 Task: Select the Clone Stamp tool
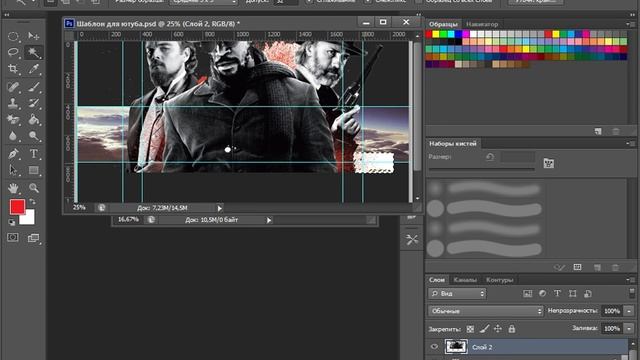(x=13, y=102)
